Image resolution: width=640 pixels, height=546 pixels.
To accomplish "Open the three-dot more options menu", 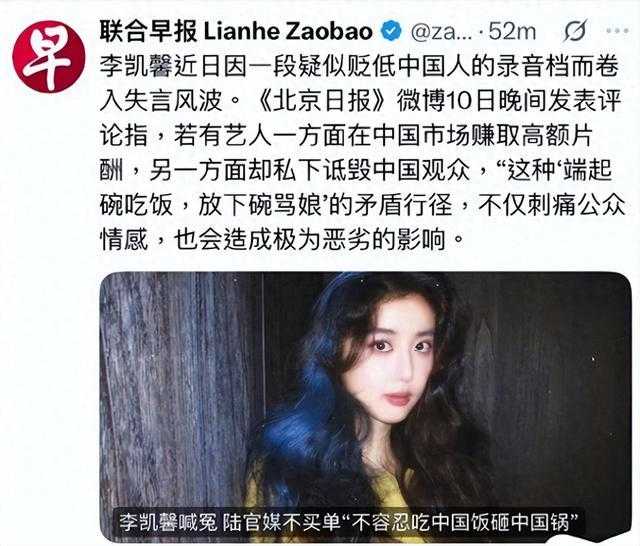I will tap(617, 31).
